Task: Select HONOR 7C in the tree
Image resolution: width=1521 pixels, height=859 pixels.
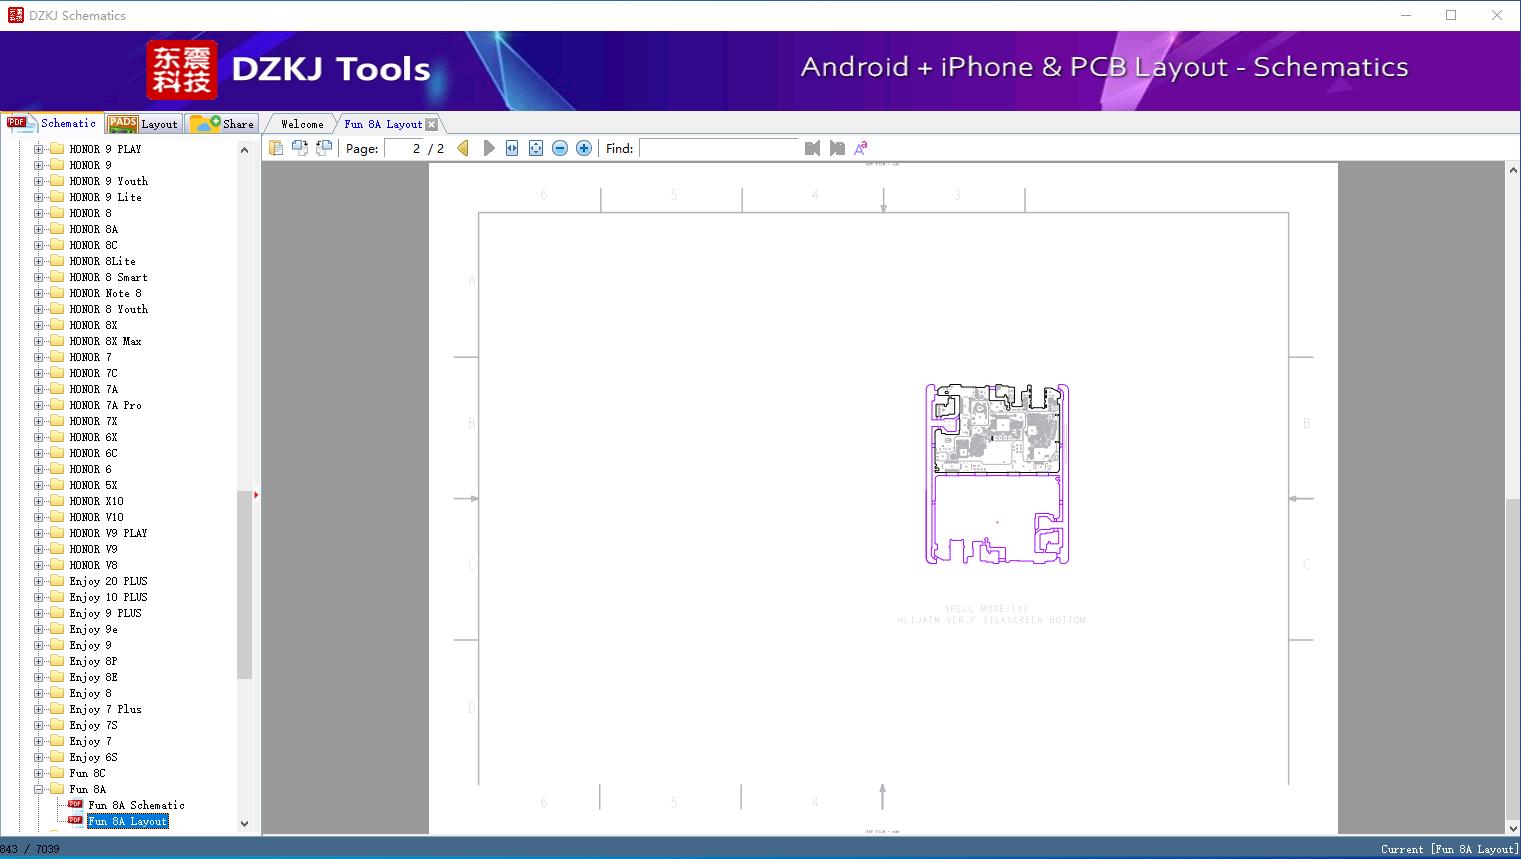Action: point(94,373)
